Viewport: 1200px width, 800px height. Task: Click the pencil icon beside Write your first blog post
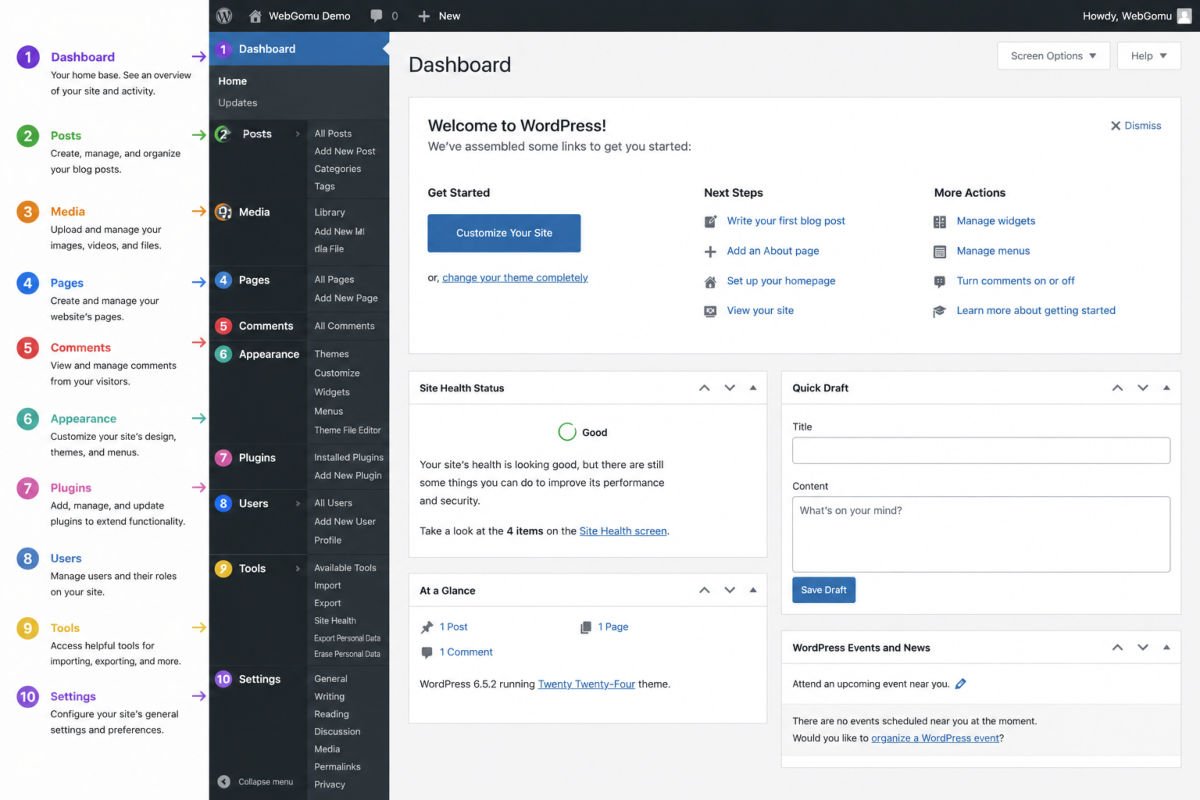click(x=710, y=221)
